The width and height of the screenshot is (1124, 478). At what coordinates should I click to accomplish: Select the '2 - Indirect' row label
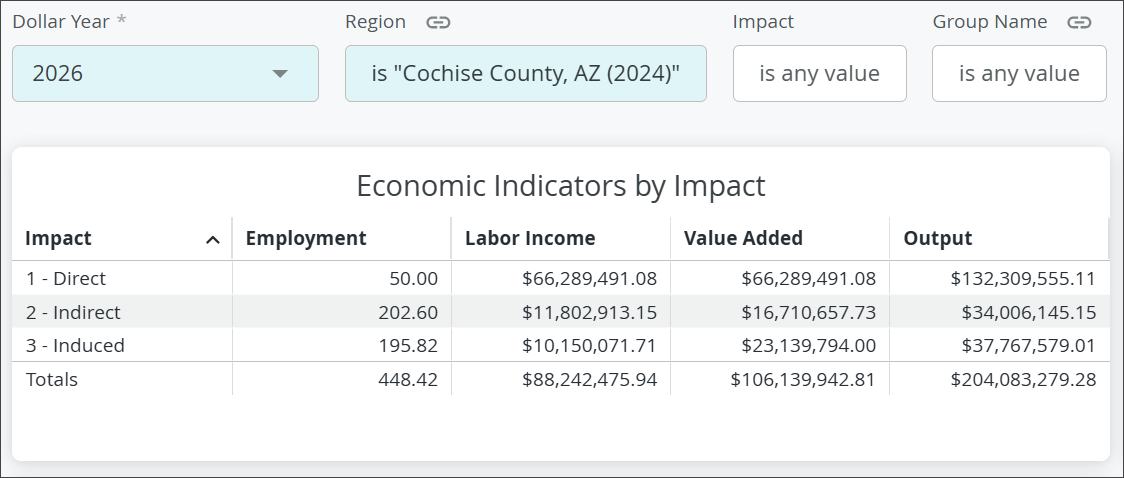coord(73,312)
